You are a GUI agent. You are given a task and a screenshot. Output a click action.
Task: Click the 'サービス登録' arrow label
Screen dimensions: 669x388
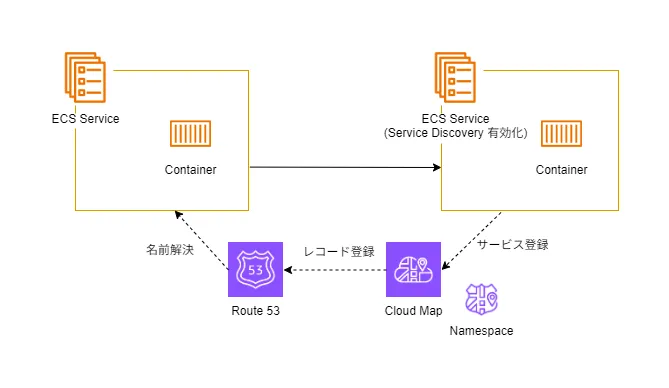512,245
